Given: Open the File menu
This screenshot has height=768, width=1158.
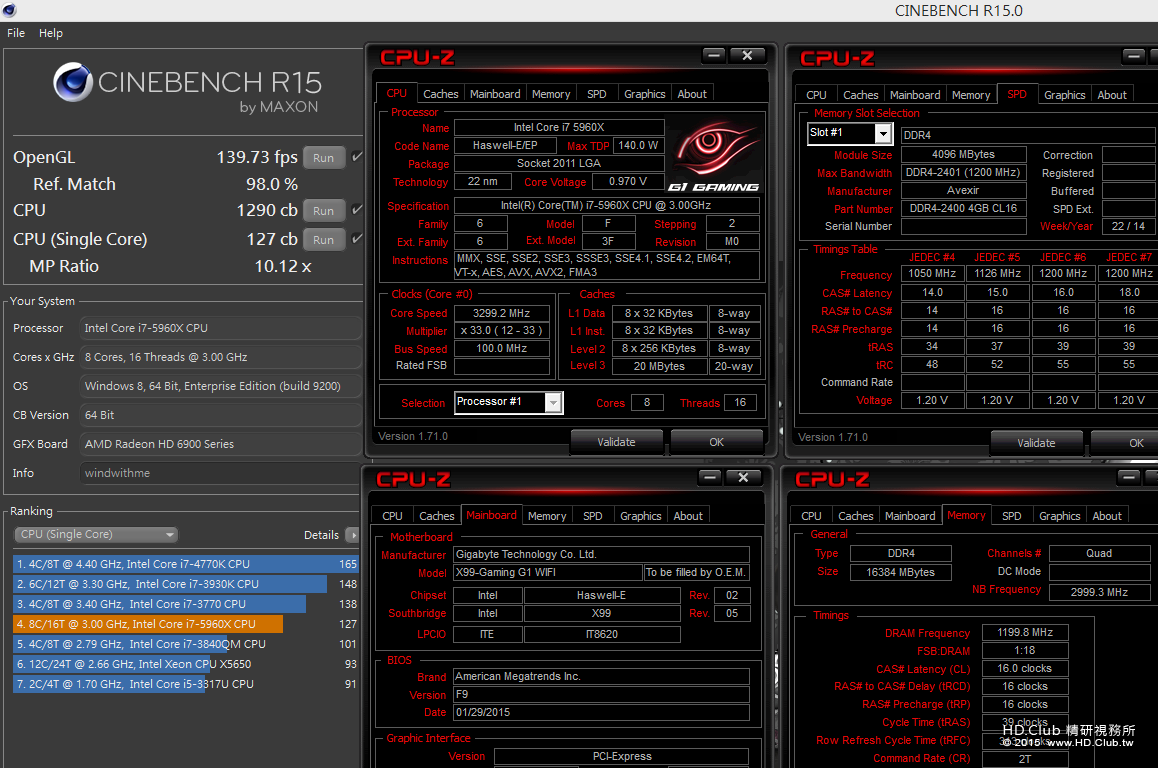Looking at the screenshot, I should coord(16,33).
